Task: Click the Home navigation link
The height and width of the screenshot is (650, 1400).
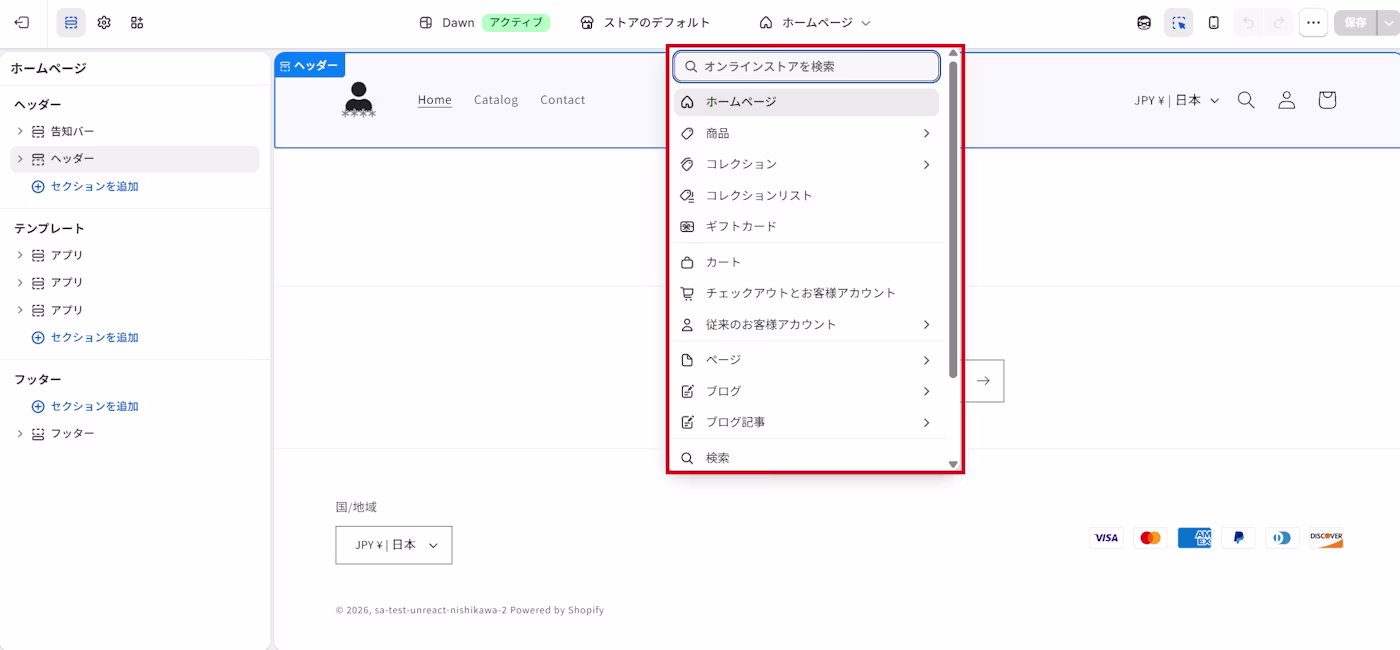Action: click(x=435, y=99)
